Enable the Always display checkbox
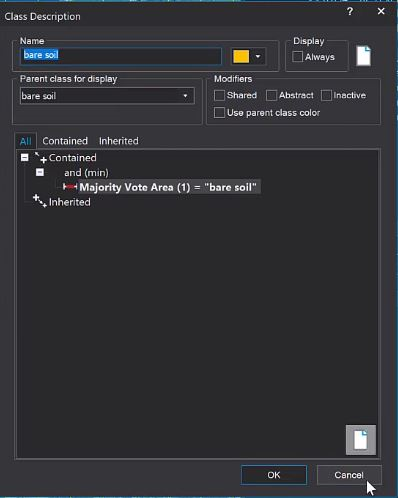 pos(297,57)
